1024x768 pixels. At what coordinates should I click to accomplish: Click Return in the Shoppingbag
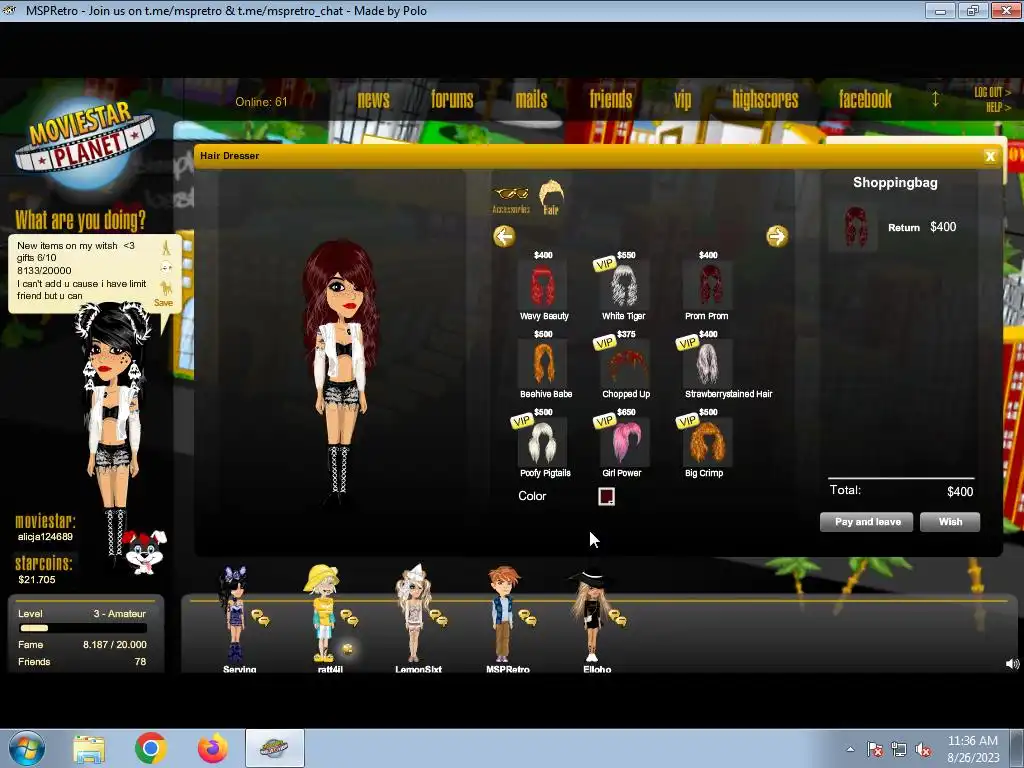(x=903, y=227)
